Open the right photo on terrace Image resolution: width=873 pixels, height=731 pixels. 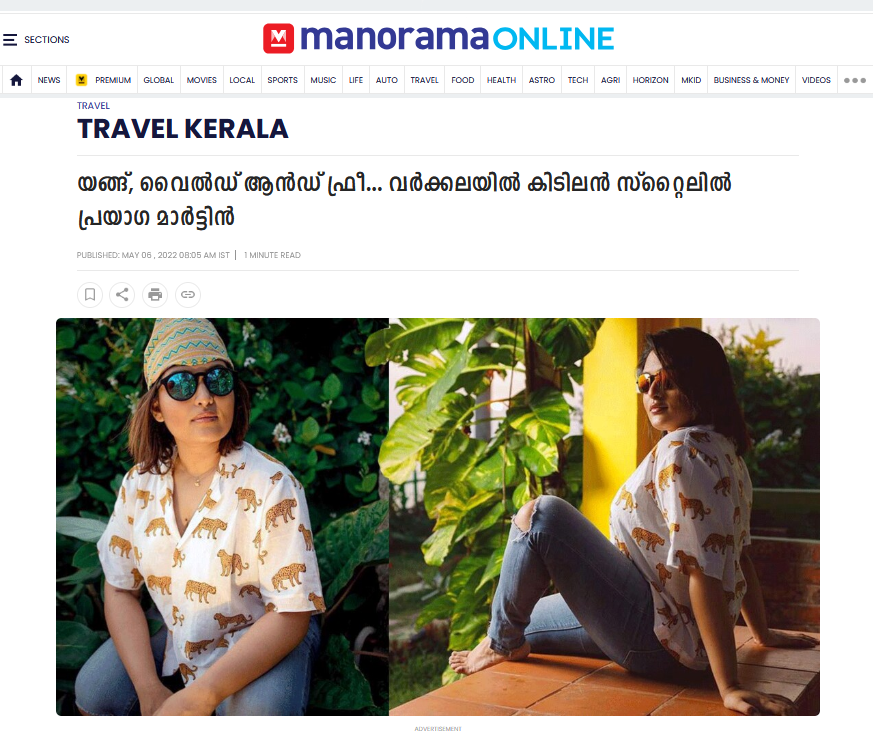click(x=604, y=517)
